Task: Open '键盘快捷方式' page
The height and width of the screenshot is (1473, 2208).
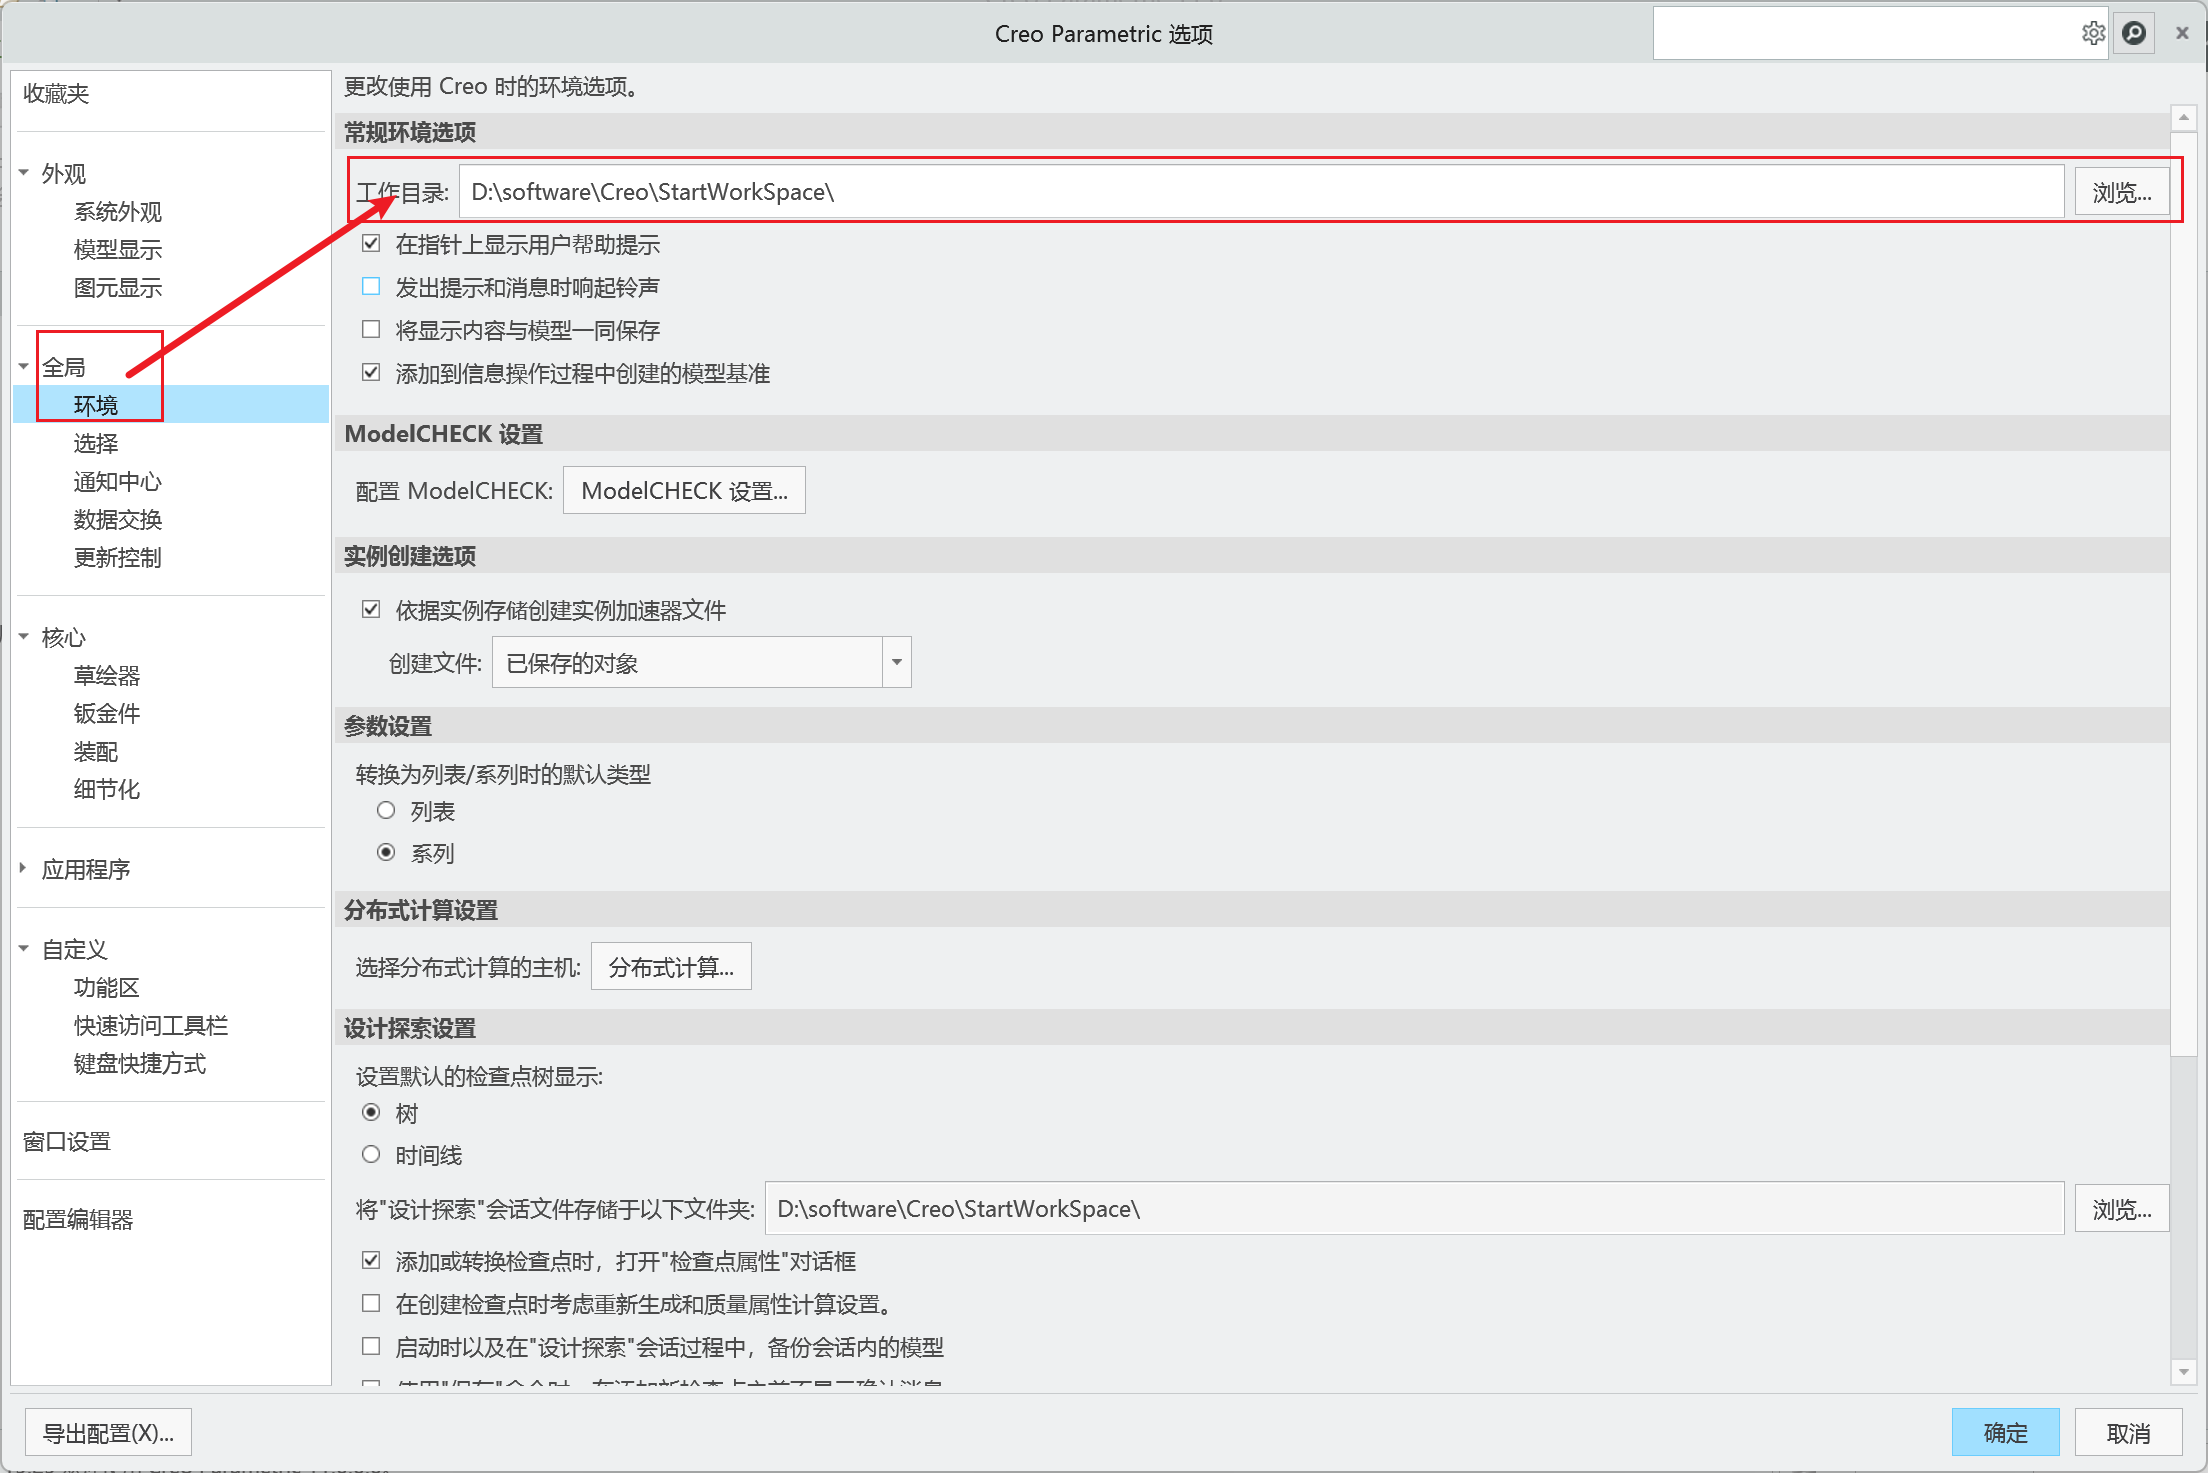Action: point(140,1064)
